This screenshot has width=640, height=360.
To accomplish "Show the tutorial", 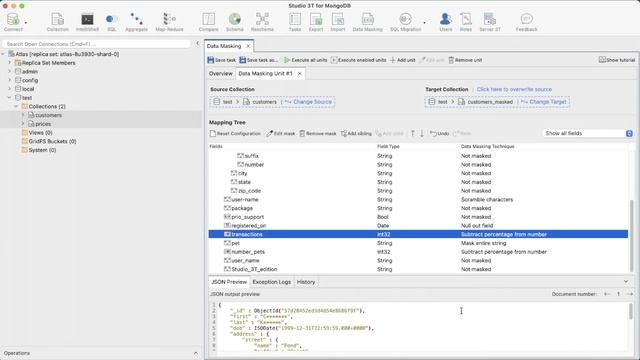I will point(617,60).
